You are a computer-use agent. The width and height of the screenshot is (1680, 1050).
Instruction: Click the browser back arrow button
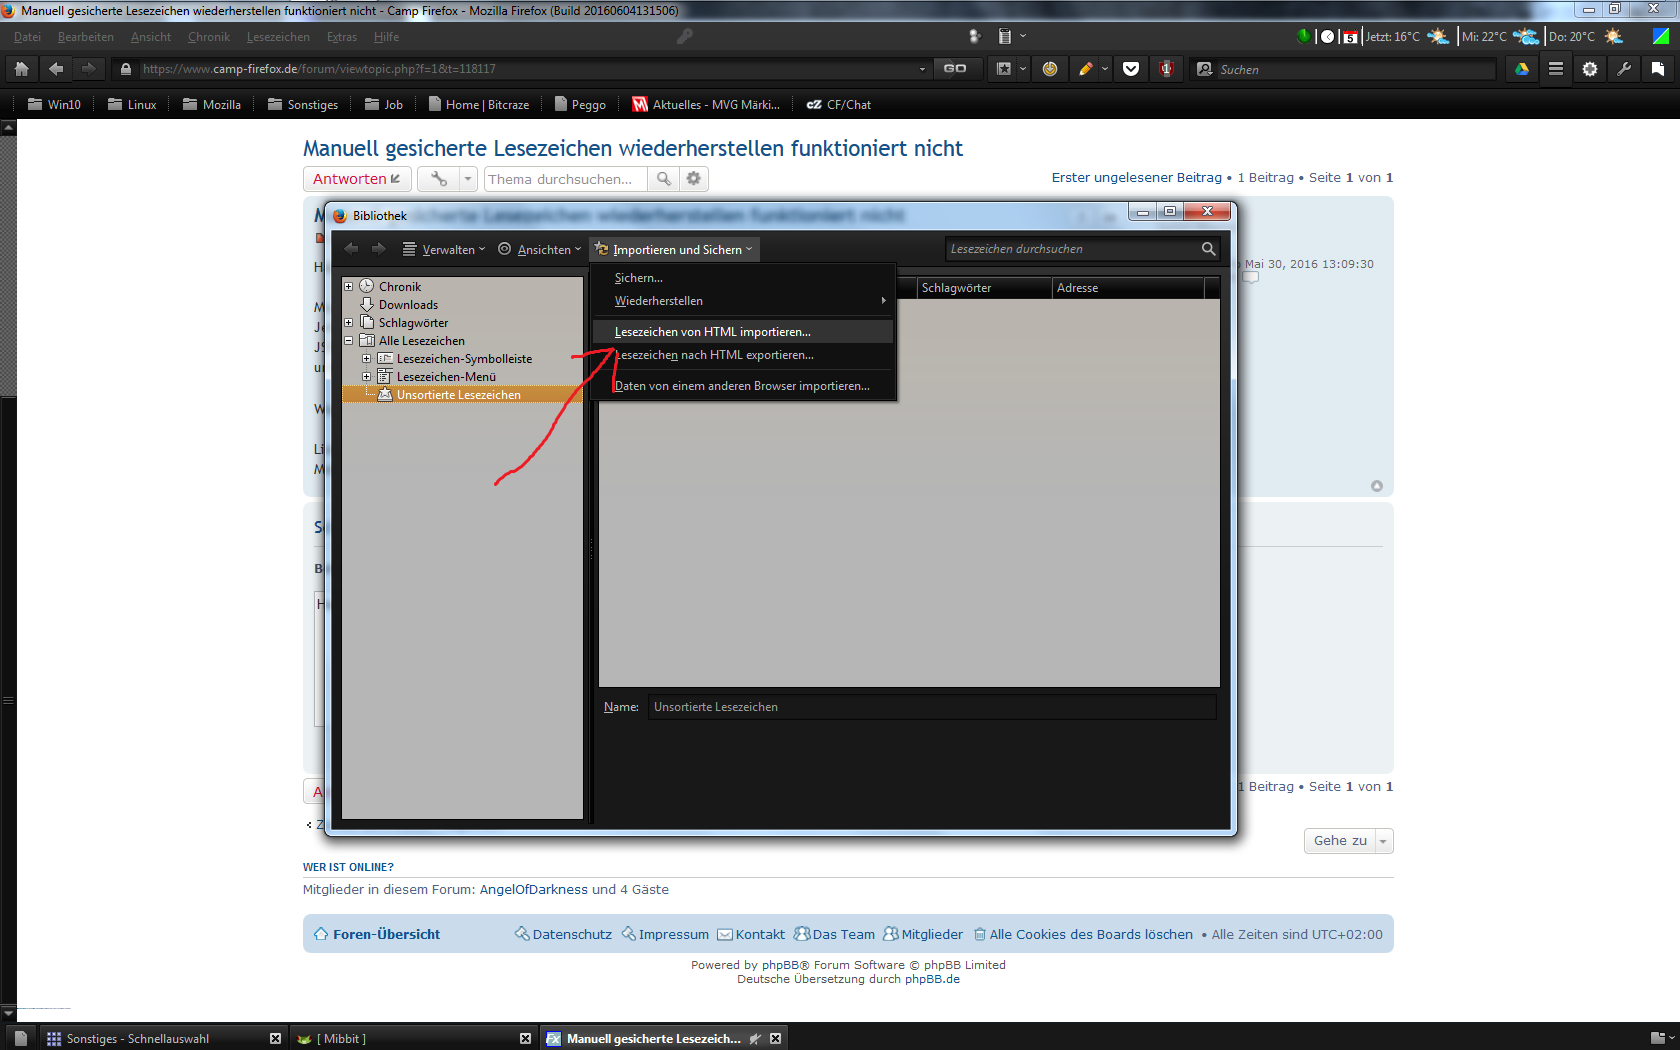(x=56, y=69)
